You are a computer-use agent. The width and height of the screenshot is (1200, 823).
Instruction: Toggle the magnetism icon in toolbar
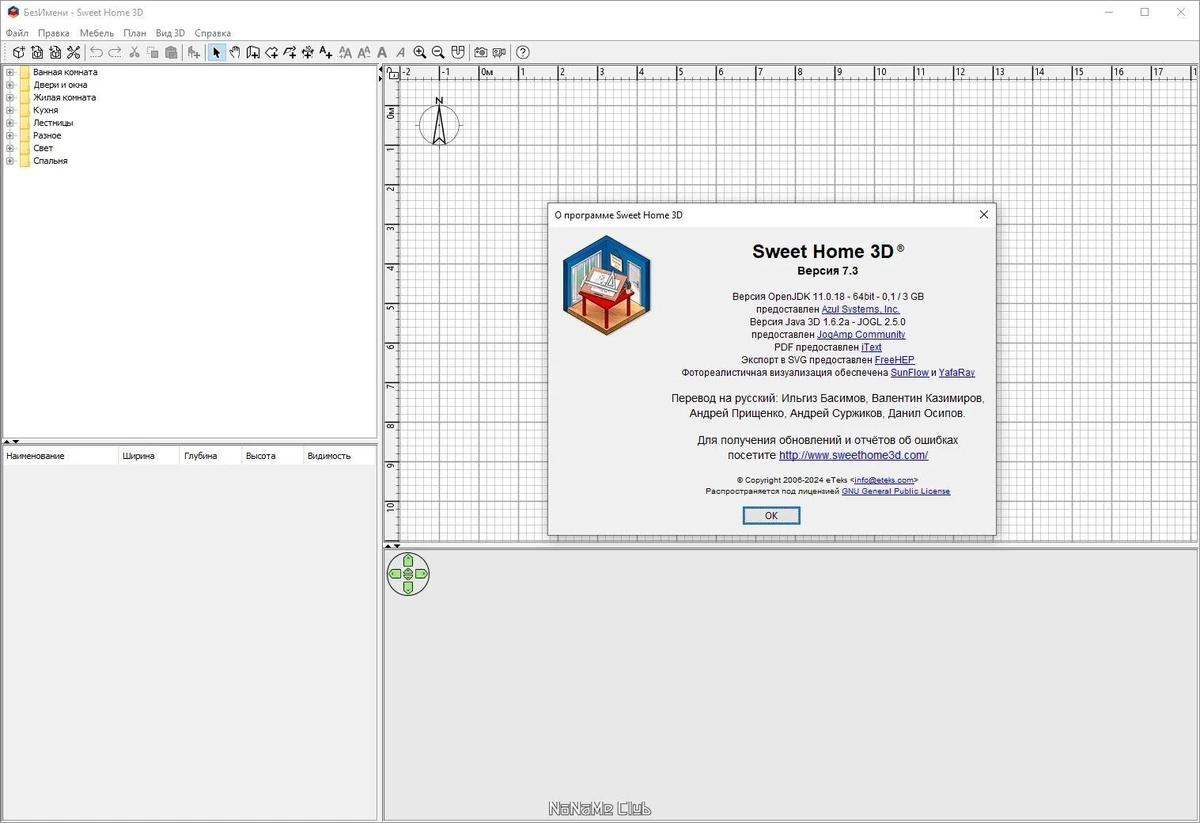(458, 52)
